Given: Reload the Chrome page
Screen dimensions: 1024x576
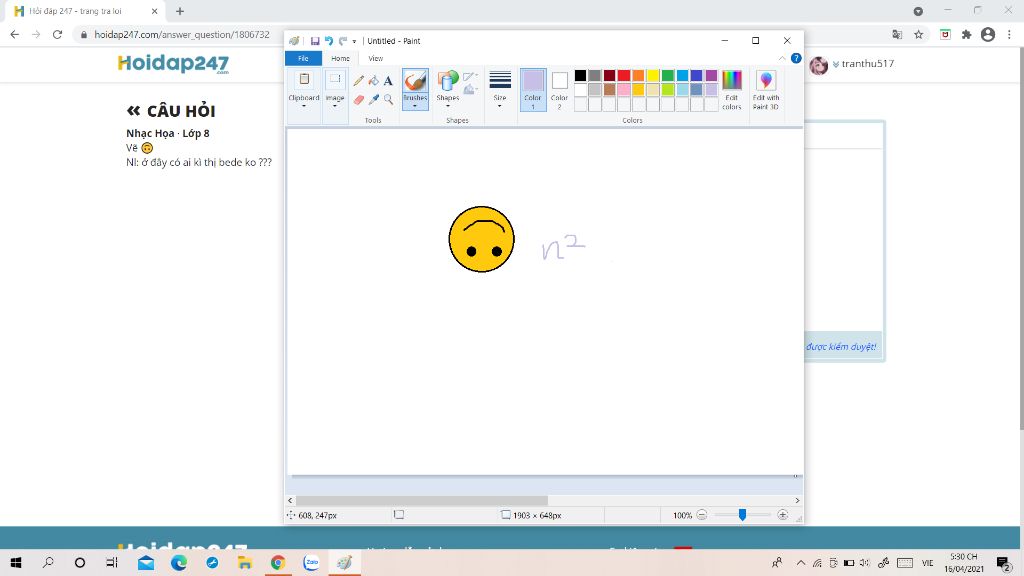Looking at the screenshot, I should [57, 35].
